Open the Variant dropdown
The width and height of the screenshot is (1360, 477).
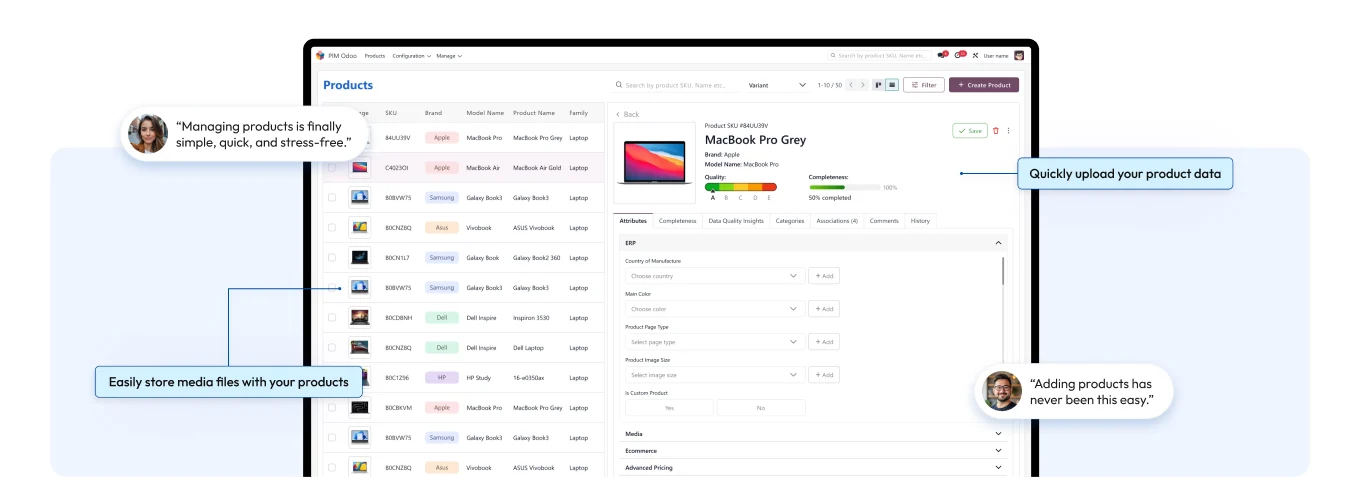777,85
